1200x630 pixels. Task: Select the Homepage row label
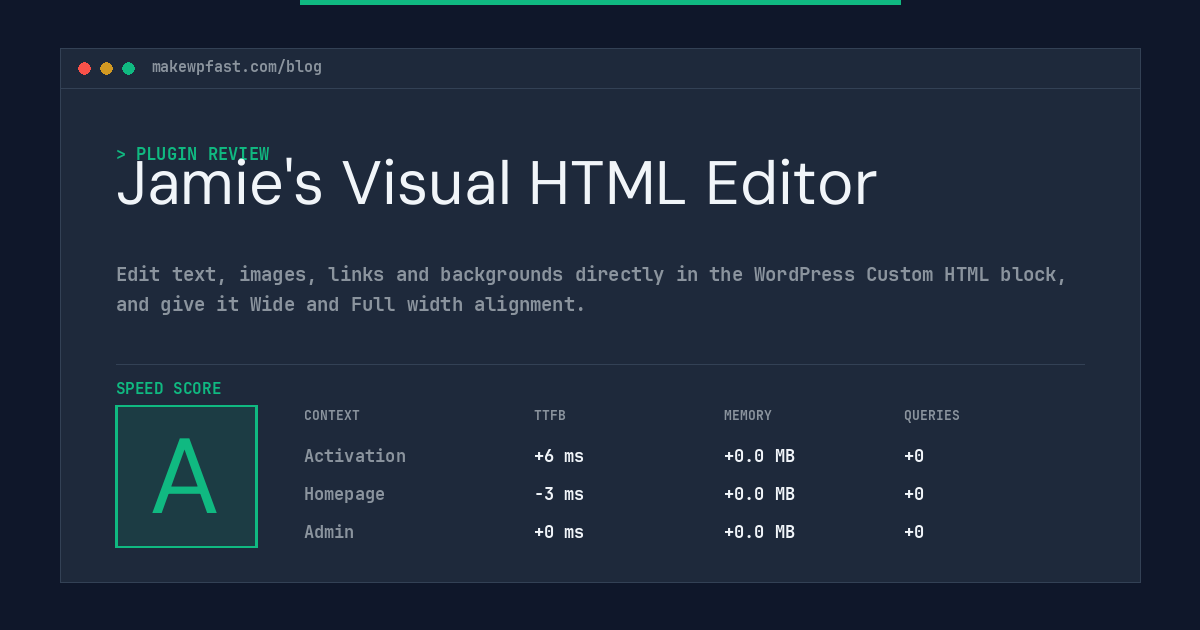tap(344, 494)
